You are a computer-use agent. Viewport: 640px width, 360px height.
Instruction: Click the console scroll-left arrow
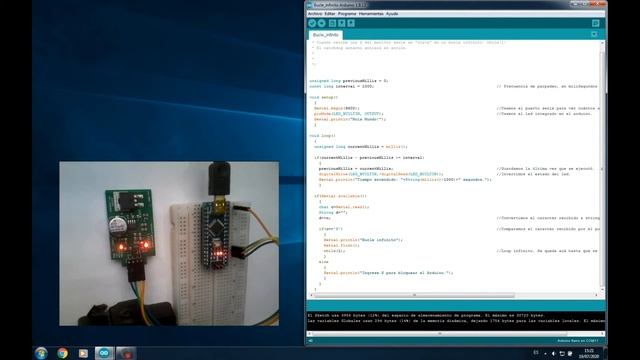[x=310, y=334]
